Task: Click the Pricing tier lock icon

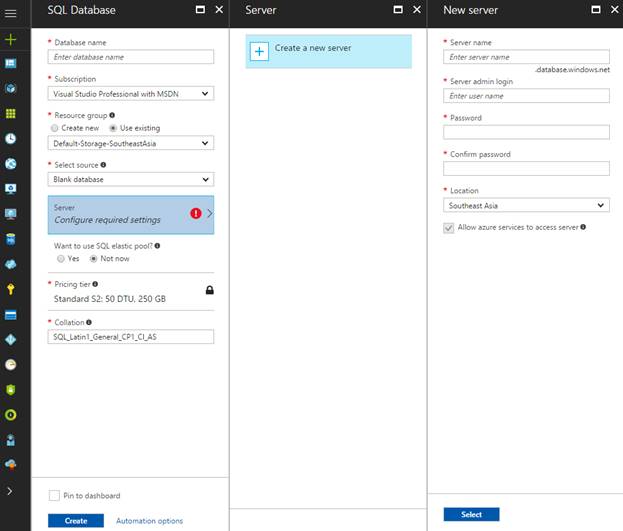Action: pyautogui.click(x=209, y=290)
